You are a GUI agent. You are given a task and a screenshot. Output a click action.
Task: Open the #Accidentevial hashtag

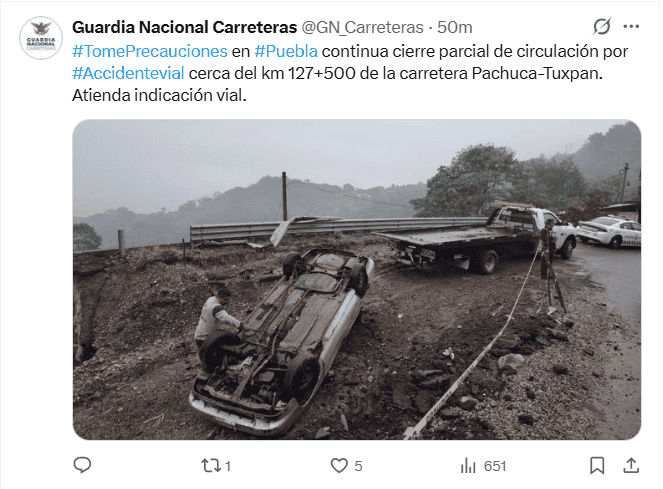(x=128, y=74)
